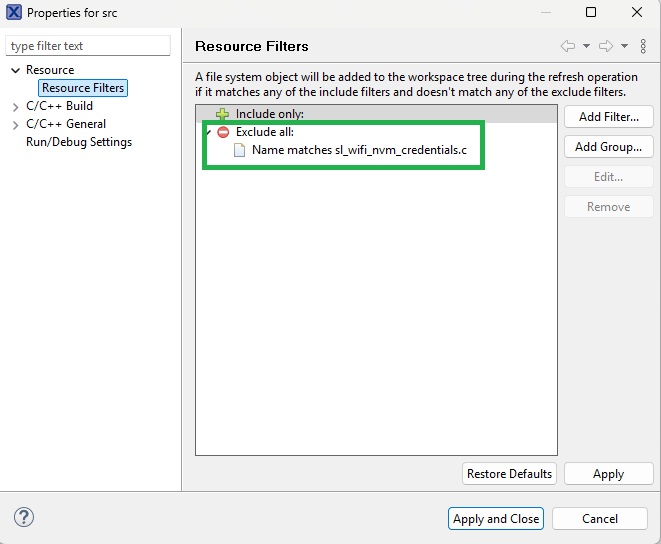
Task: Expand the C/C++ Build tree node
Action: (x=15, y=106)
